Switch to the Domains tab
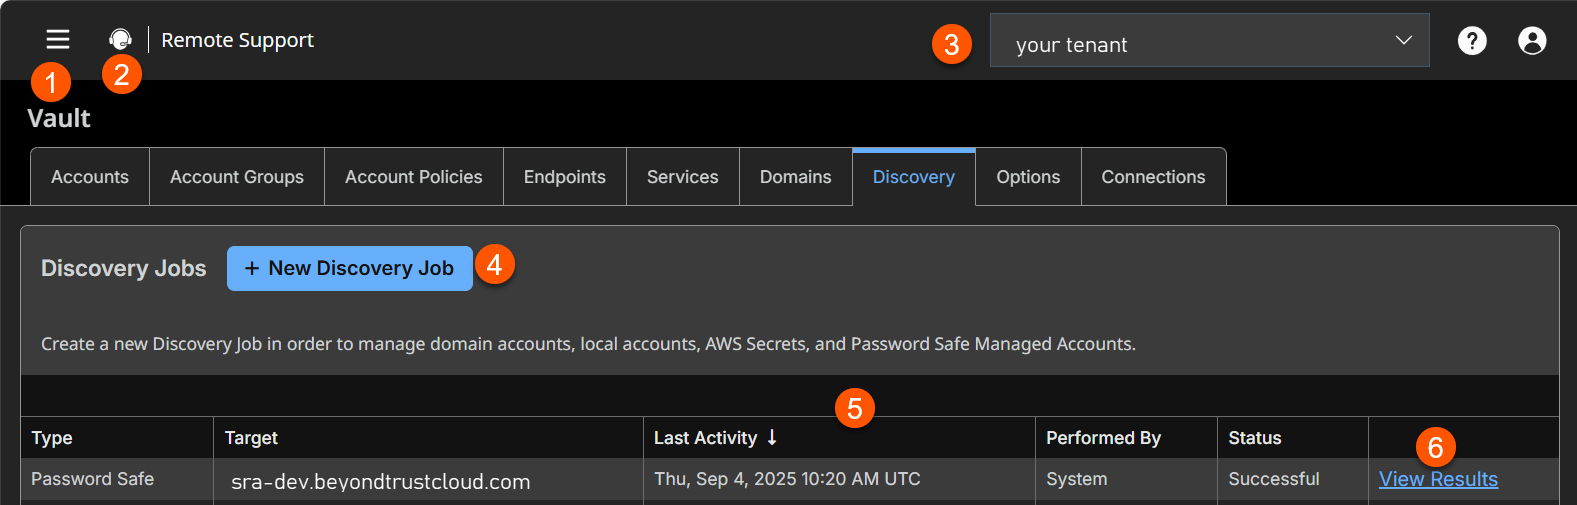 (795, 177)
